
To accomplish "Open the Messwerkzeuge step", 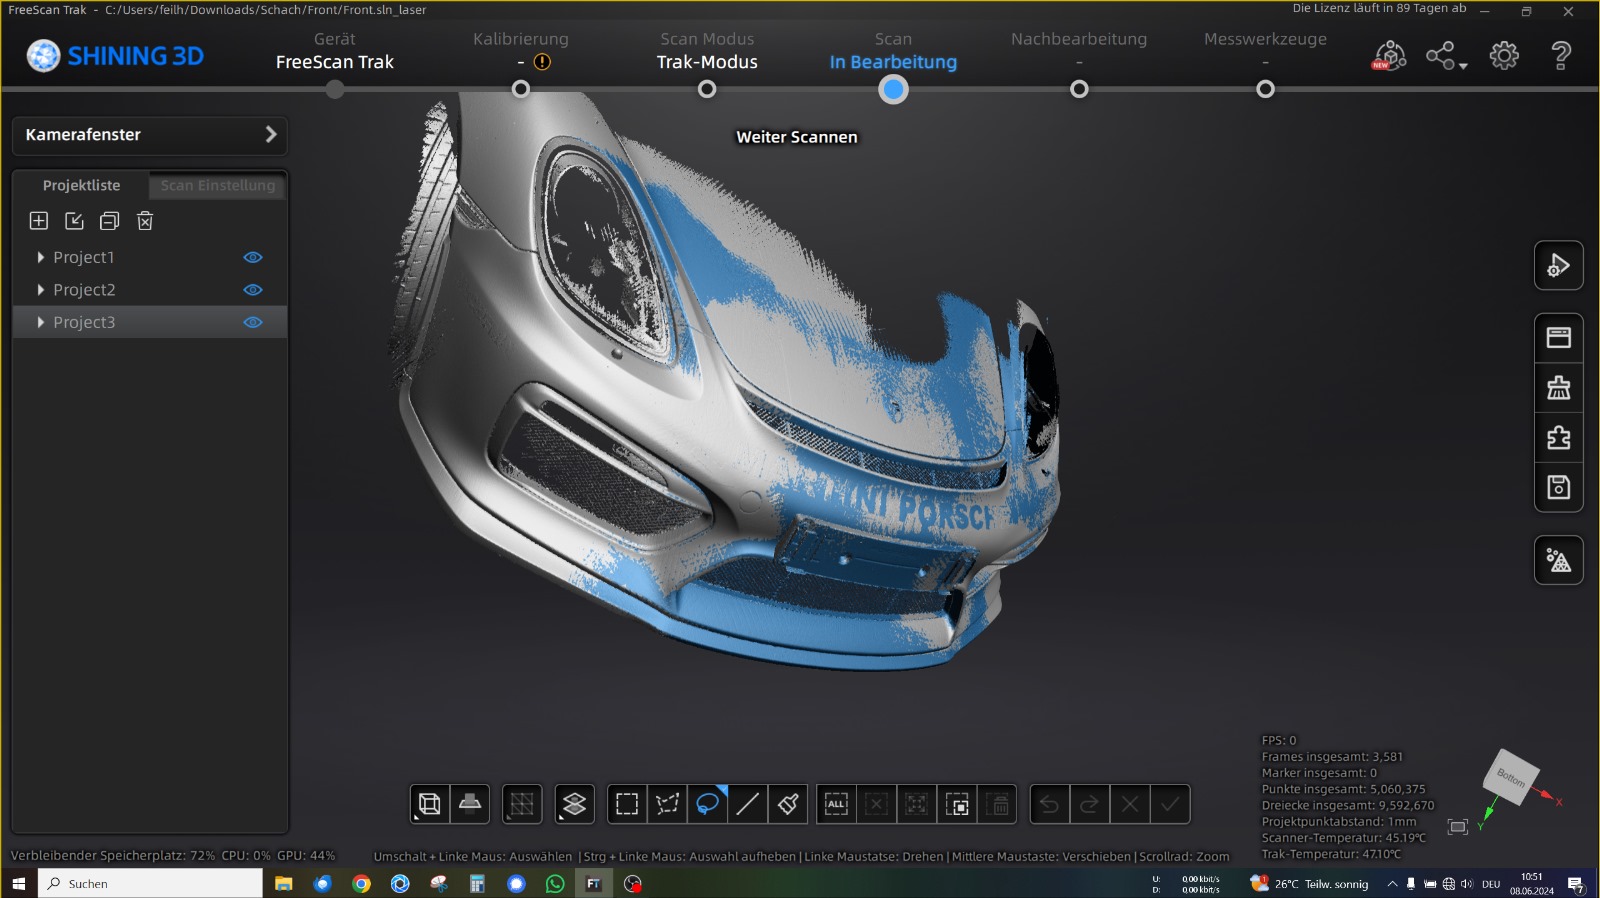I will pyautogui.click(x=1265, y=62).
